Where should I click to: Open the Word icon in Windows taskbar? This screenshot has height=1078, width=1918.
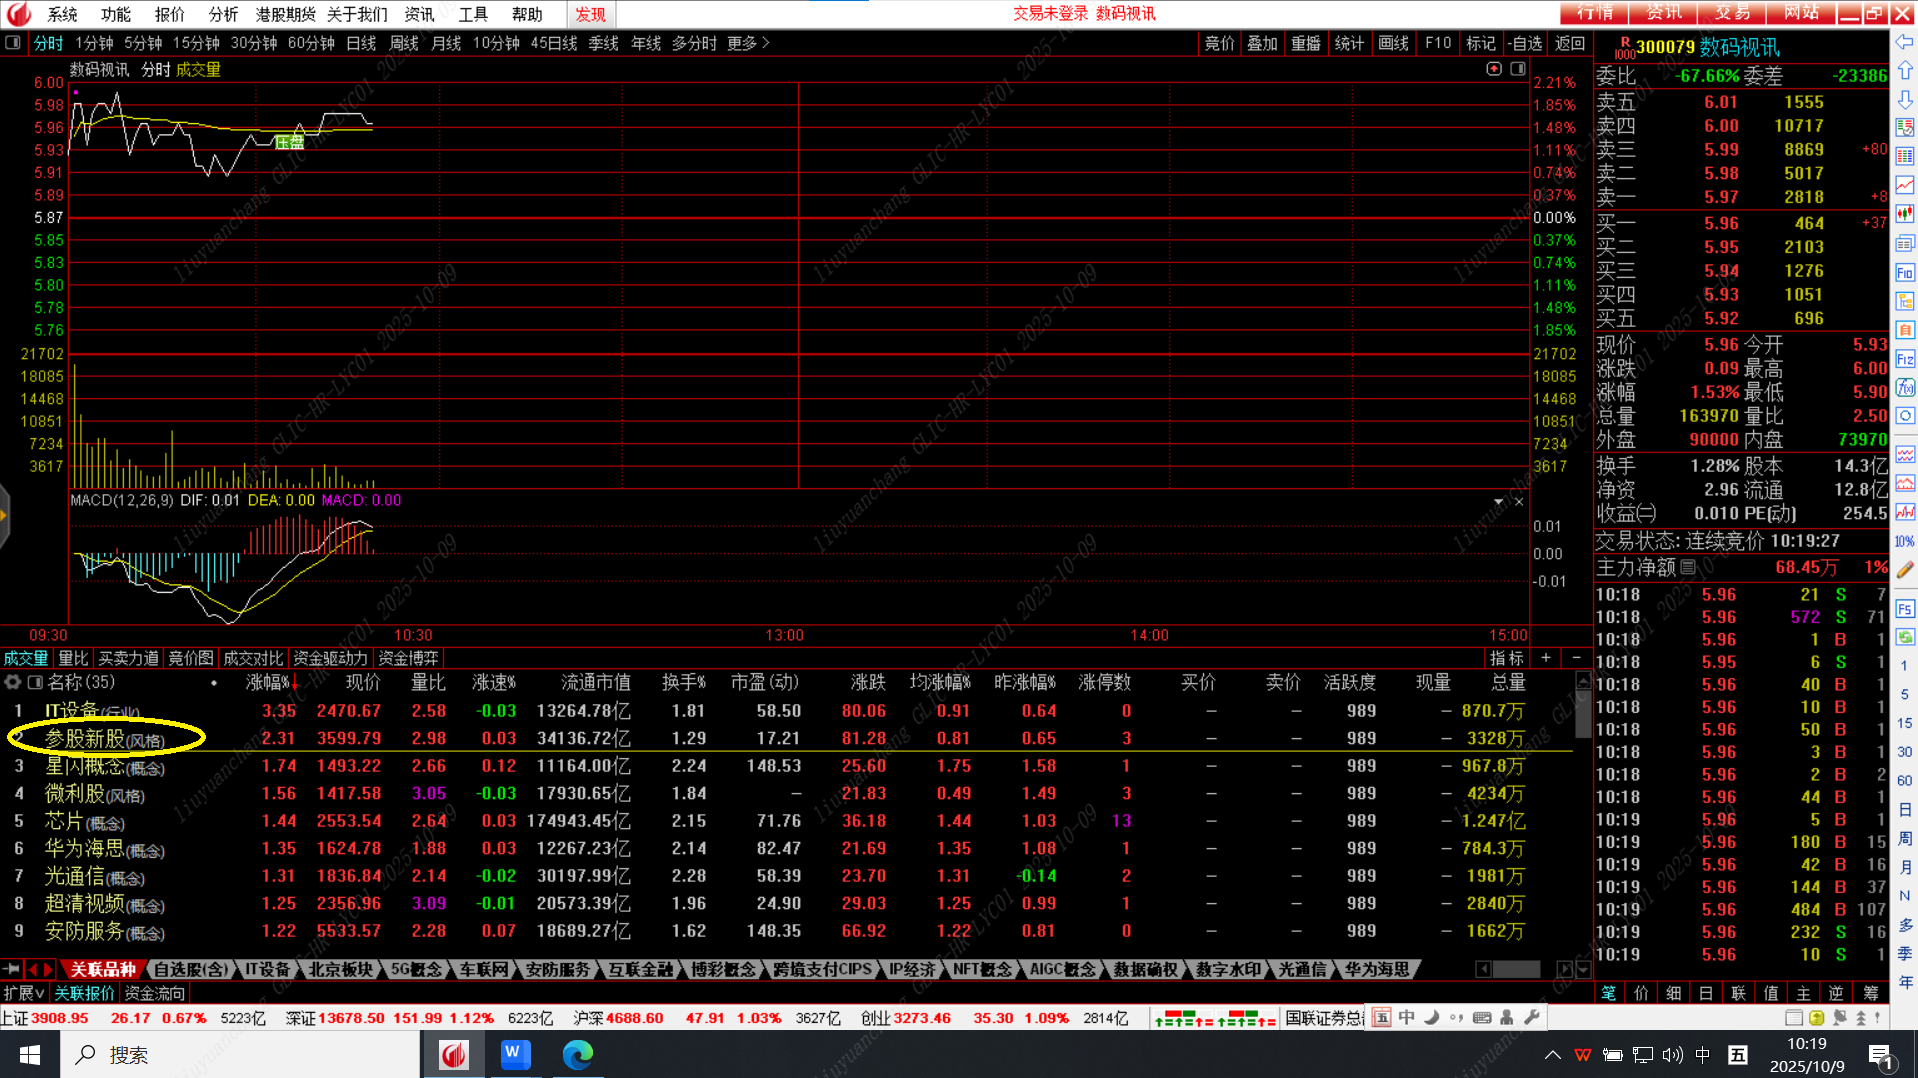[515, 1054]
